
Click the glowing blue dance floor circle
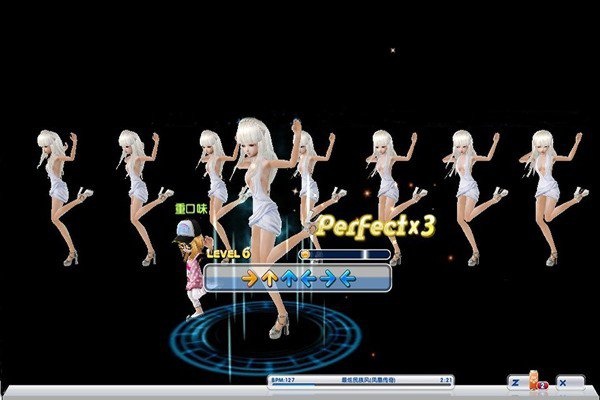266,337
